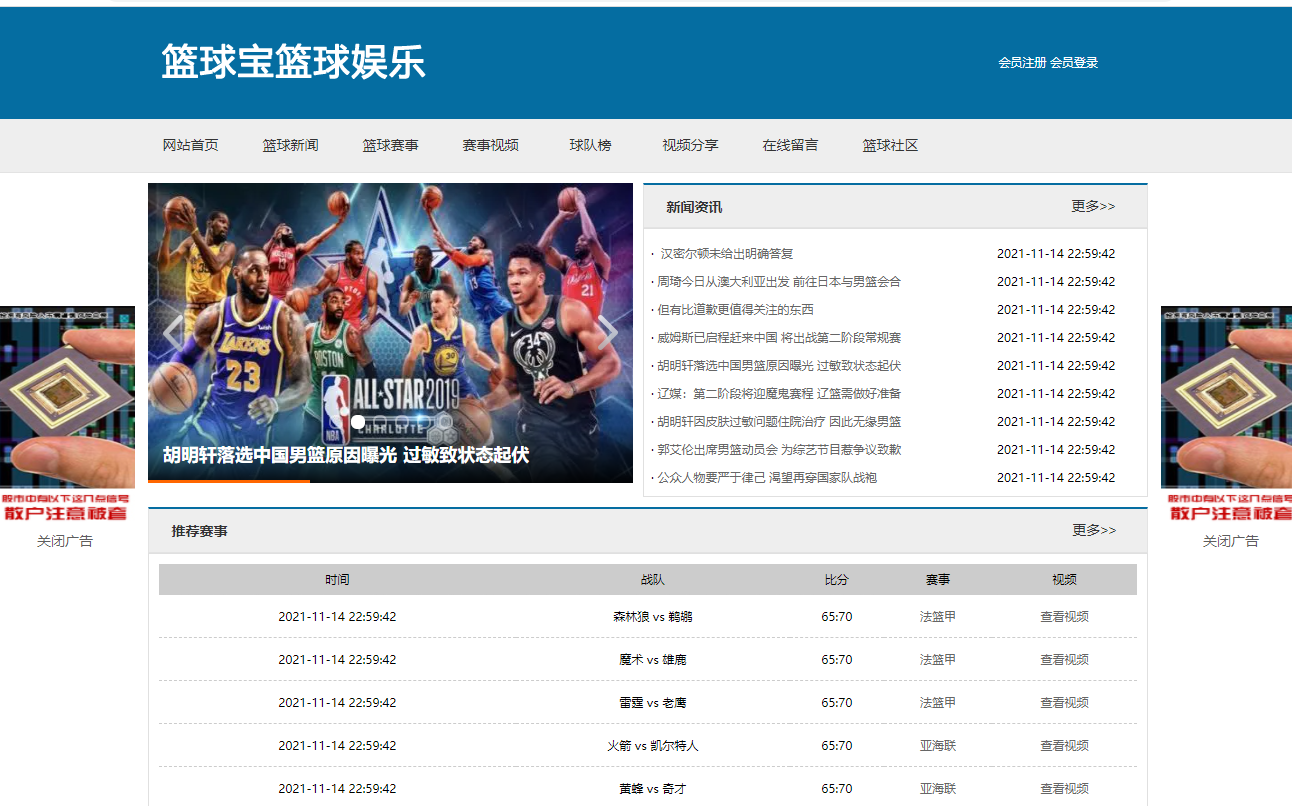
Task: Click 法篮甲 league in 森林狼 row
Action: click(x=938, y=617)
